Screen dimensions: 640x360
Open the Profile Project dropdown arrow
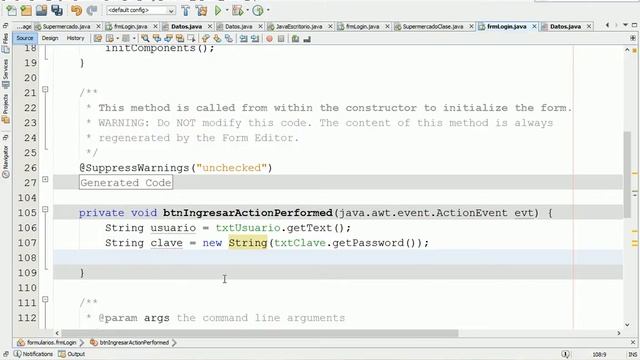[x=268, y=10]
